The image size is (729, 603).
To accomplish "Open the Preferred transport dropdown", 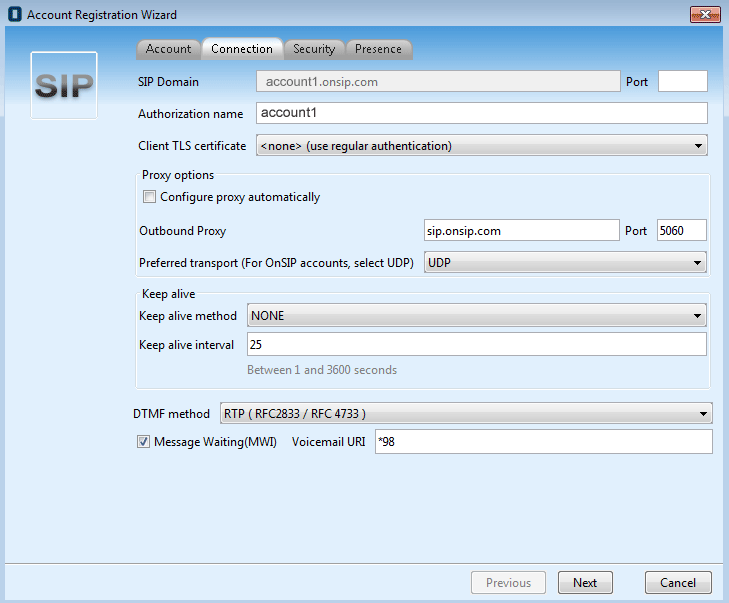I will [x=565, y=263].
